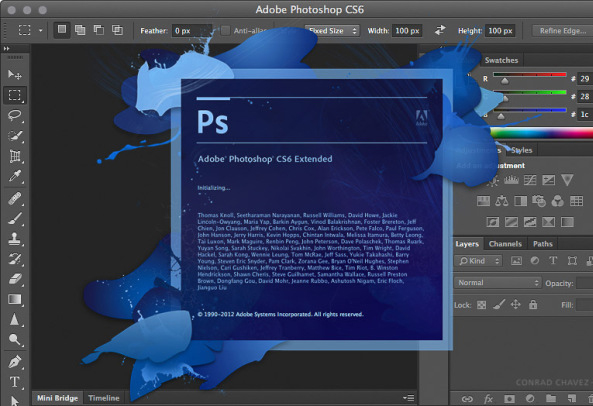Select the Crop tool

[15, 156]
